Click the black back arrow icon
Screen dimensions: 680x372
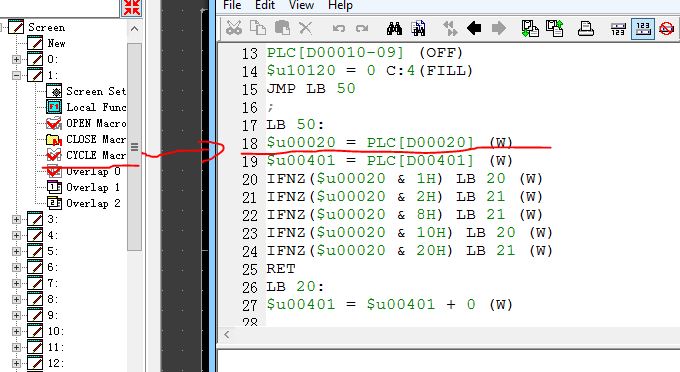coord(474,29)
